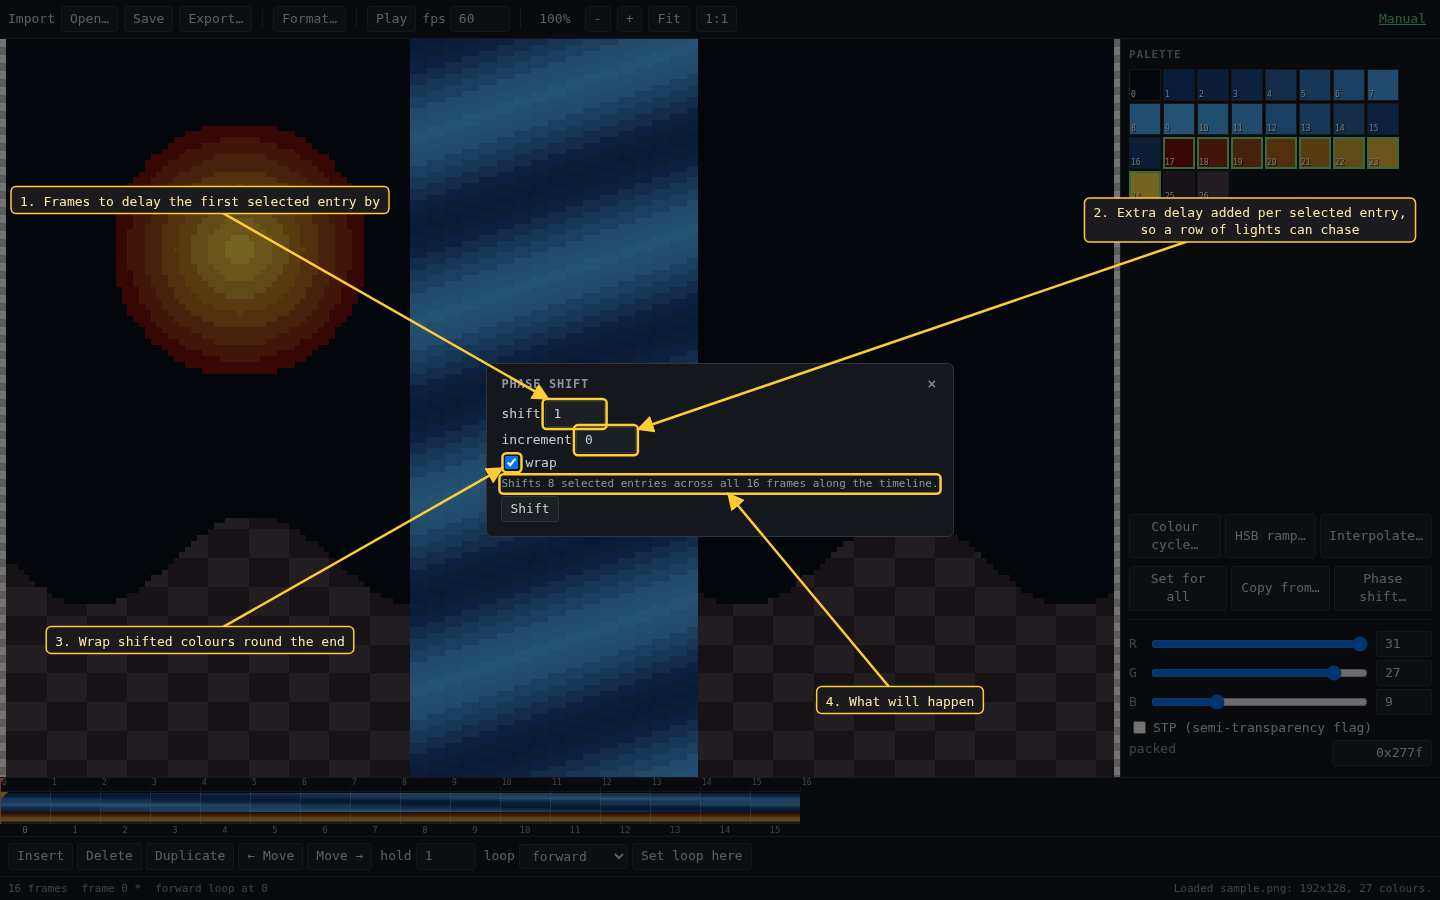The width and height of the screenshot is (1440, 900).
Task: Move the frame left with ← Move
Action: (x=271, y=856)
